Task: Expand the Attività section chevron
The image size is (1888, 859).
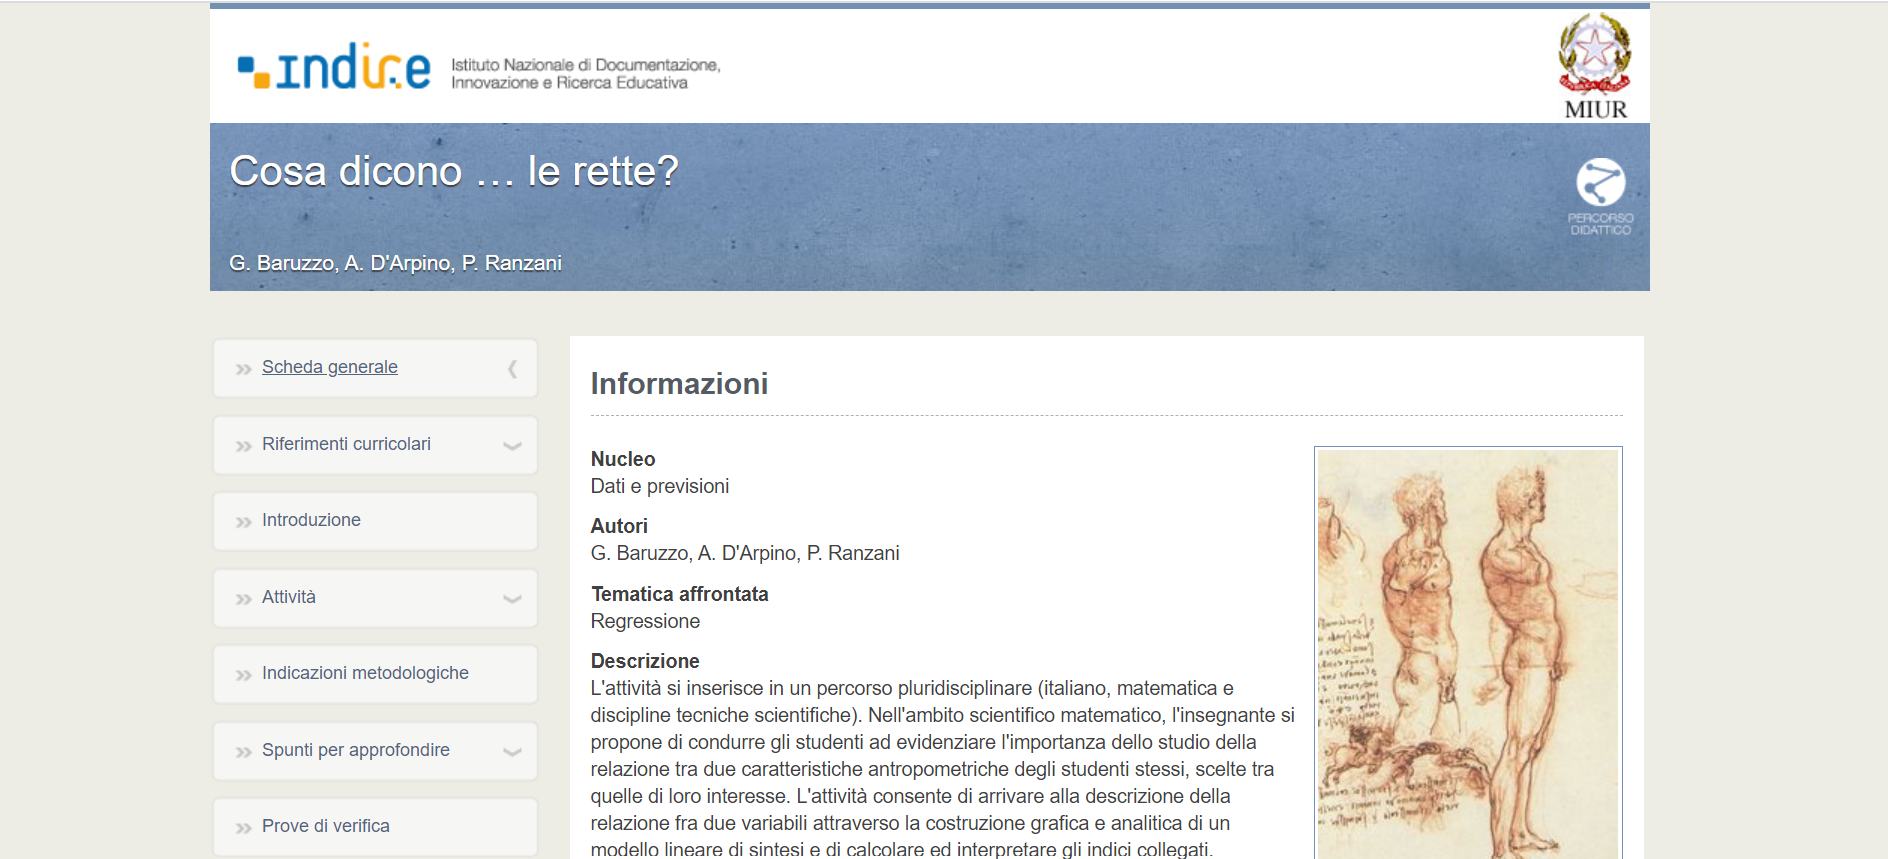Action: 512,599
